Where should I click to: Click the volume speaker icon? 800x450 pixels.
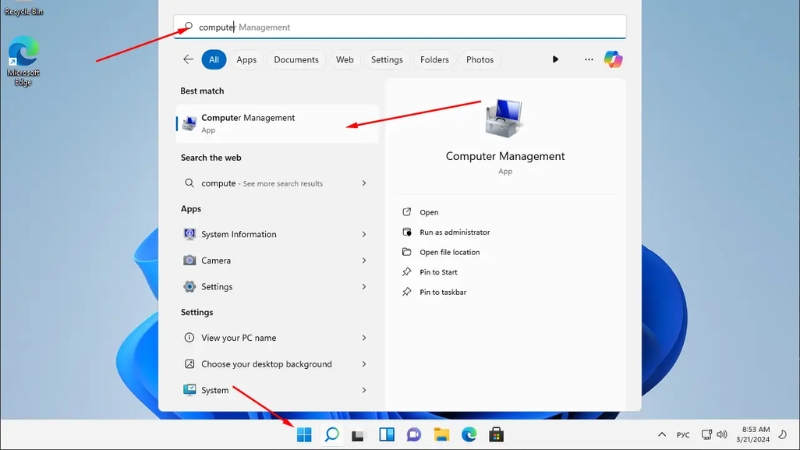[x=721, y=435]
